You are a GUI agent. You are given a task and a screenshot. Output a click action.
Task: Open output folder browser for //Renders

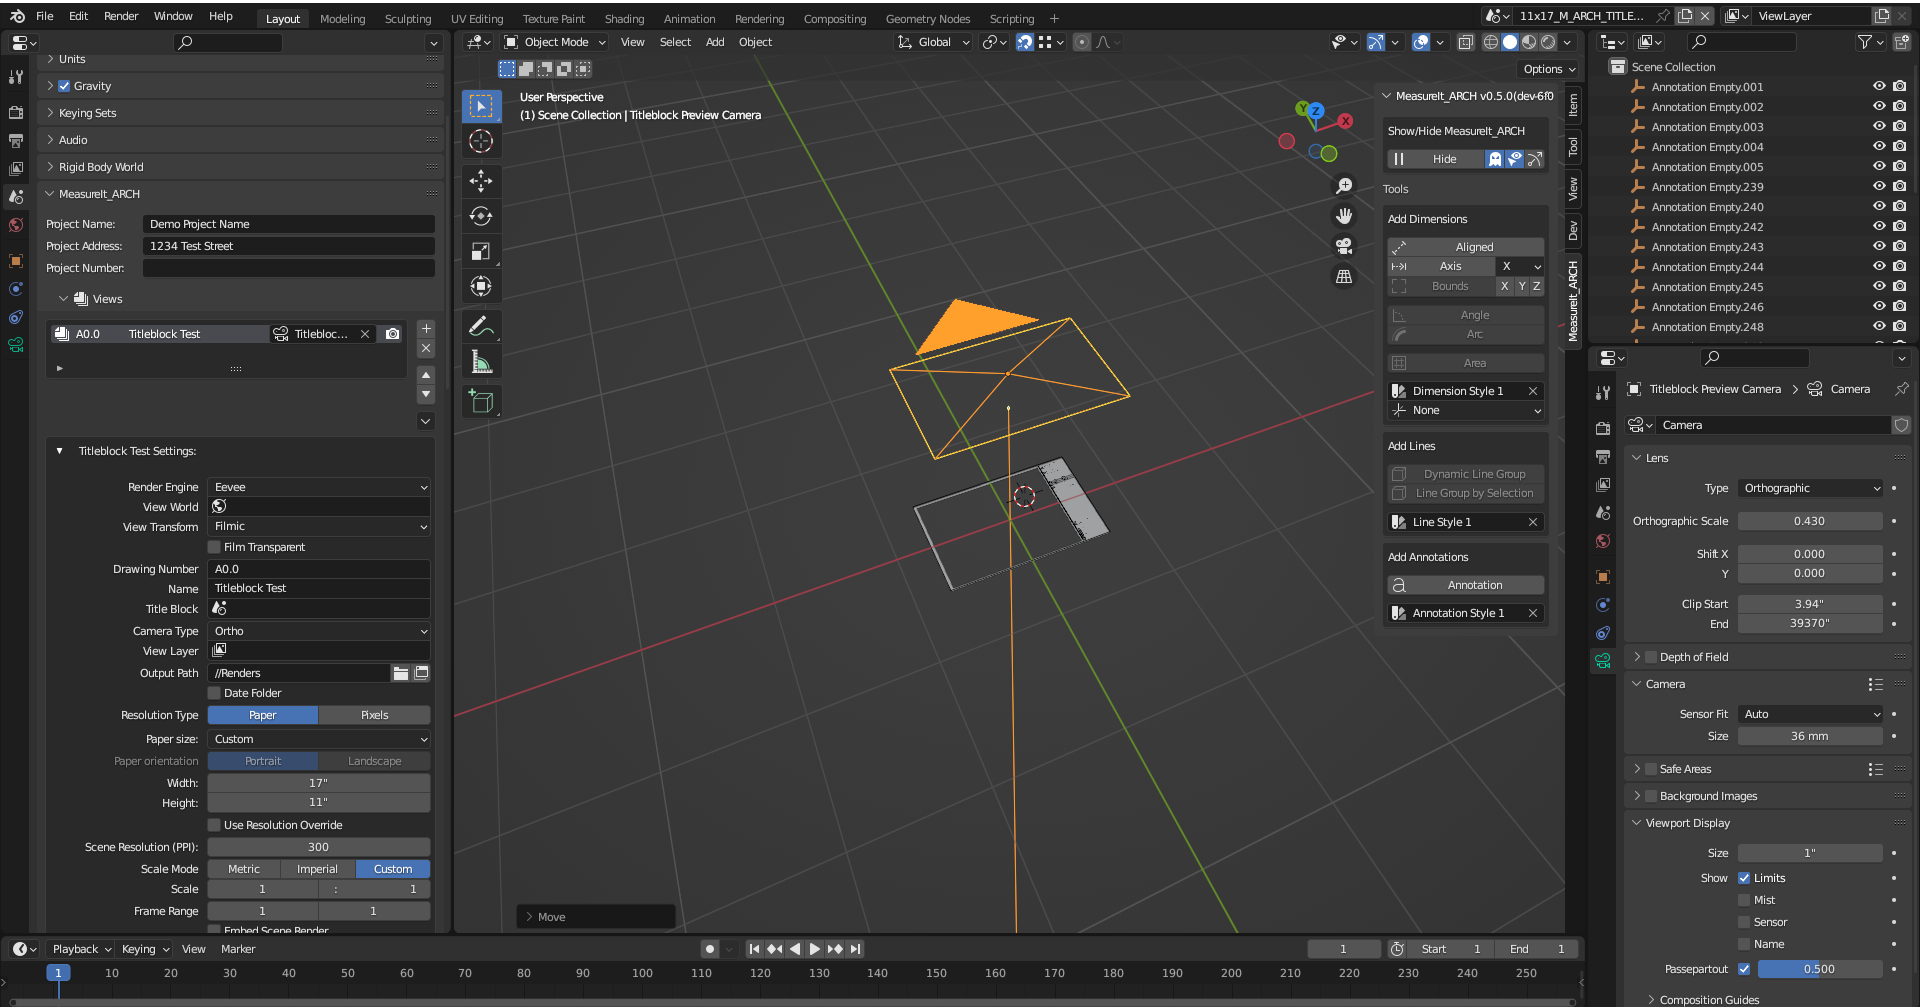[401, 673]
